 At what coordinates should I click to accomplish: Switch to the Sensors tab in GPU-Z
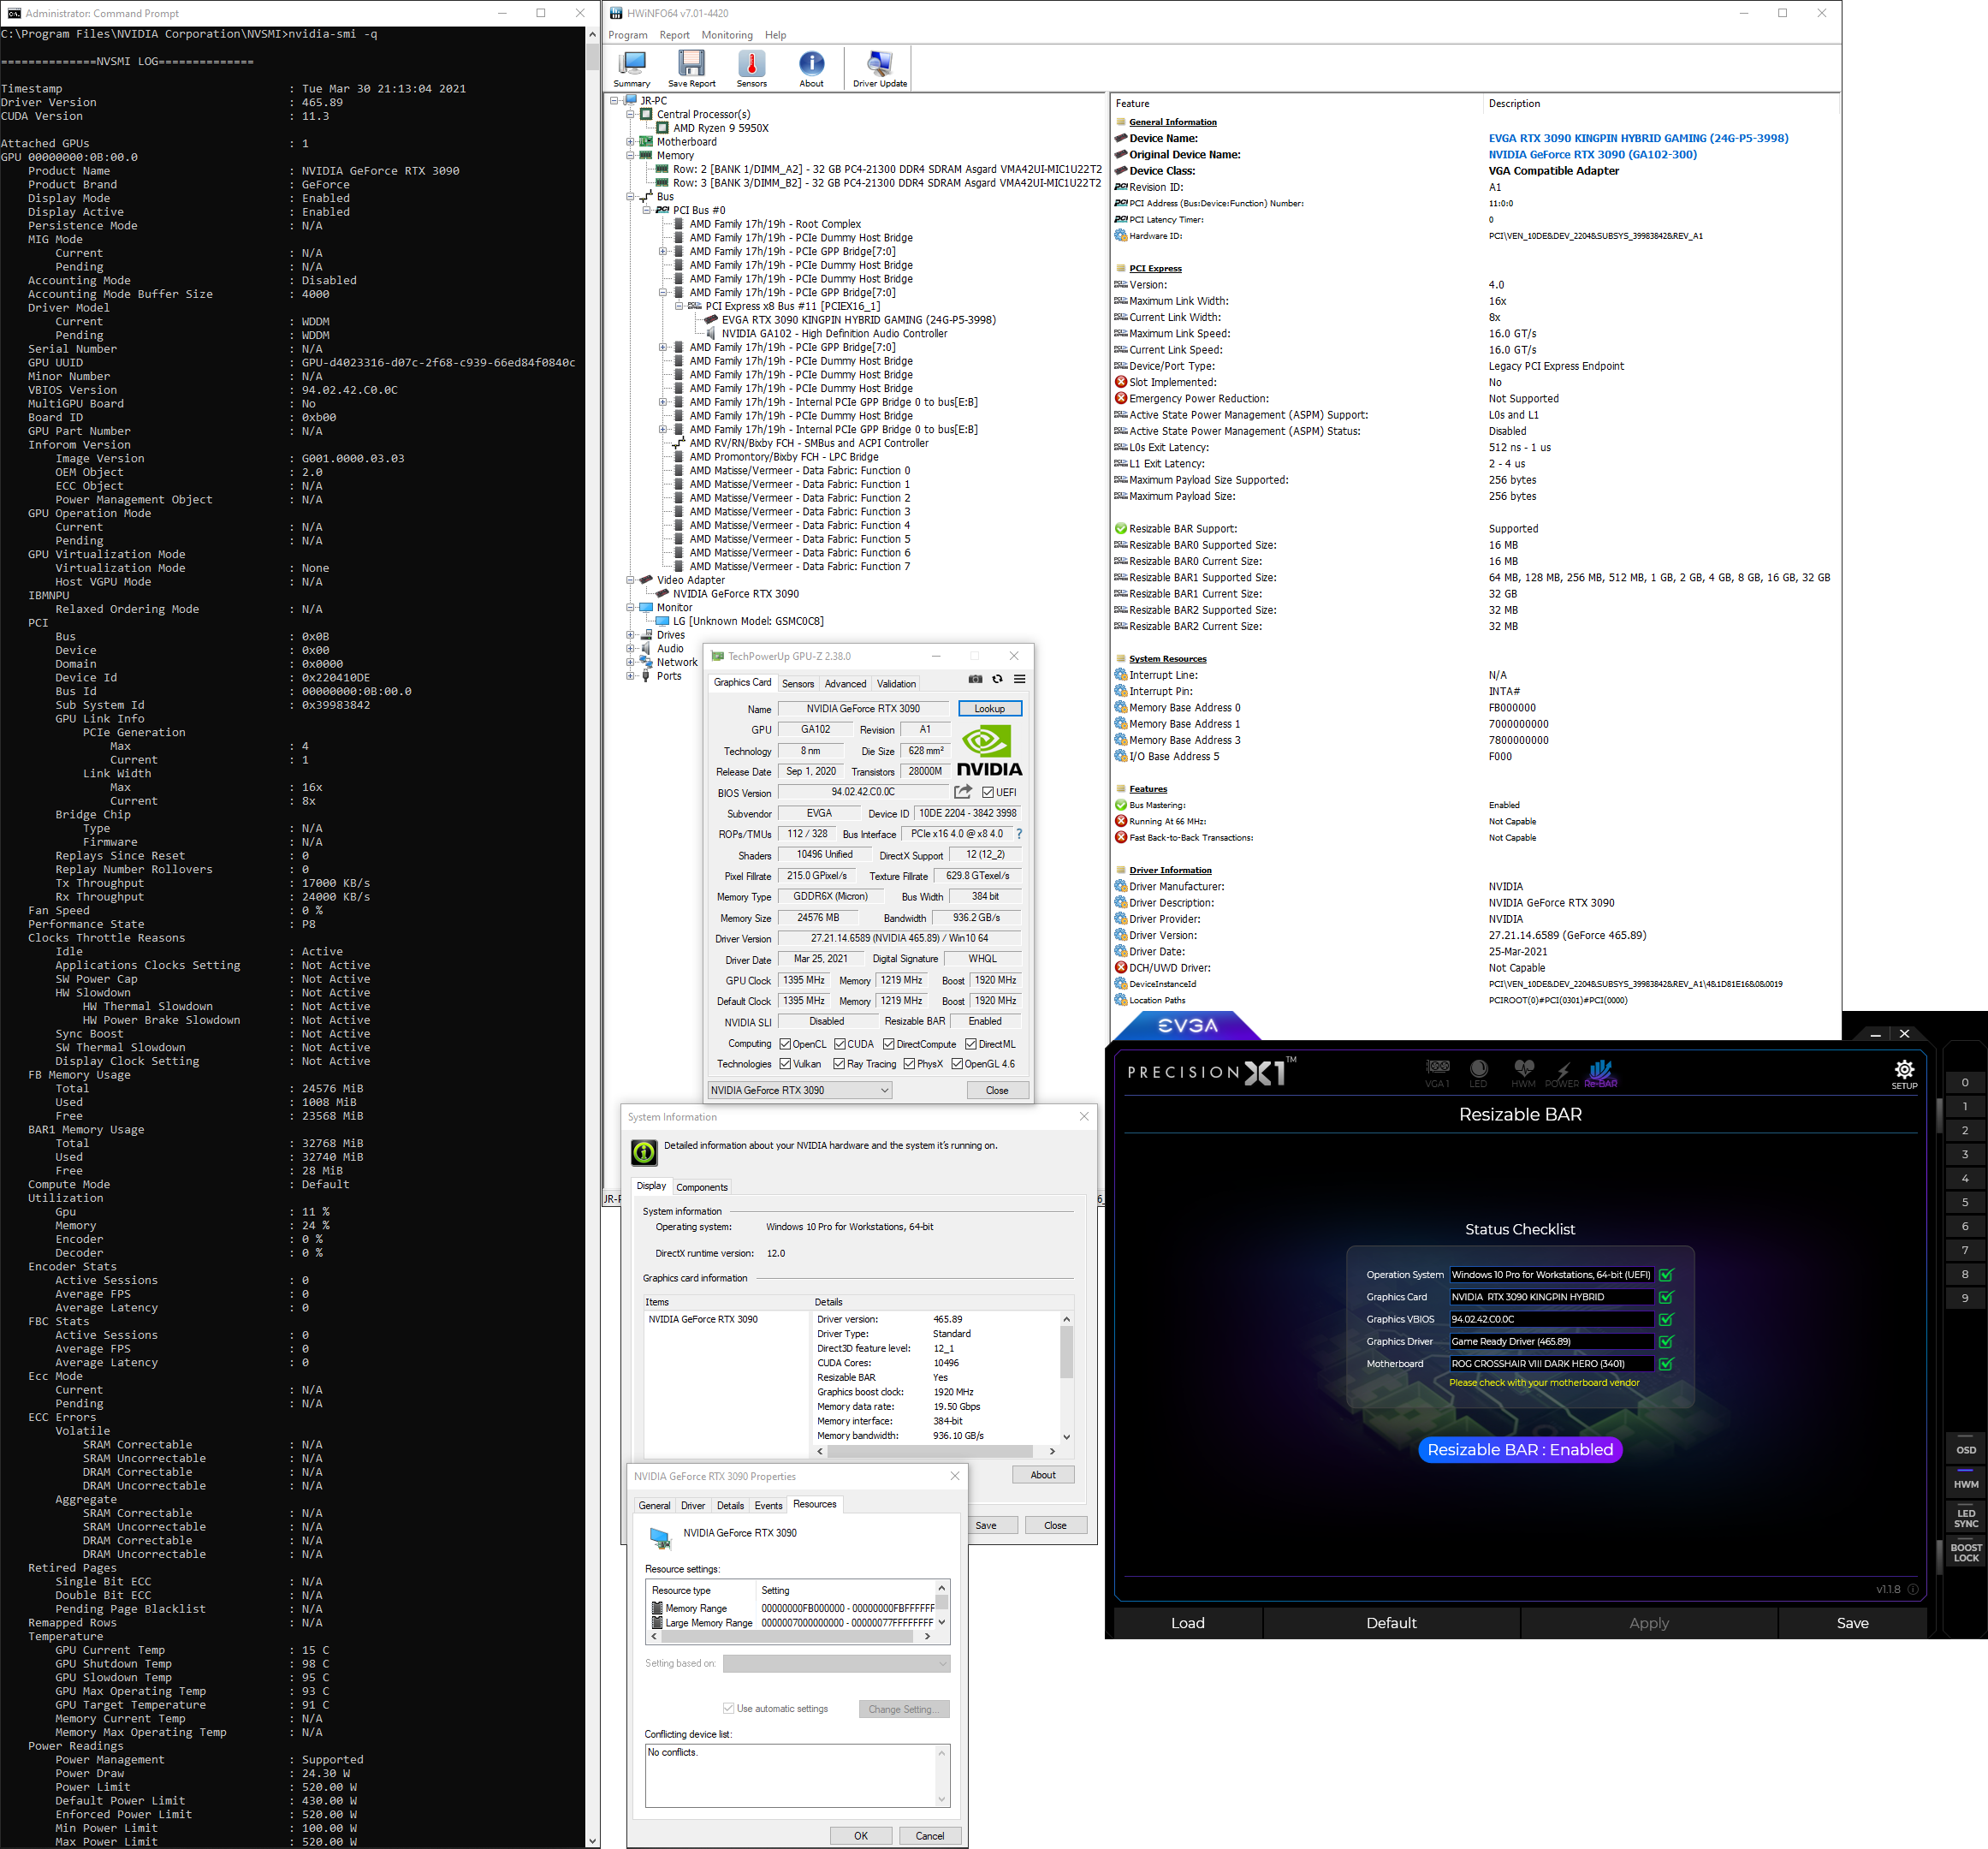pos(798,684)
